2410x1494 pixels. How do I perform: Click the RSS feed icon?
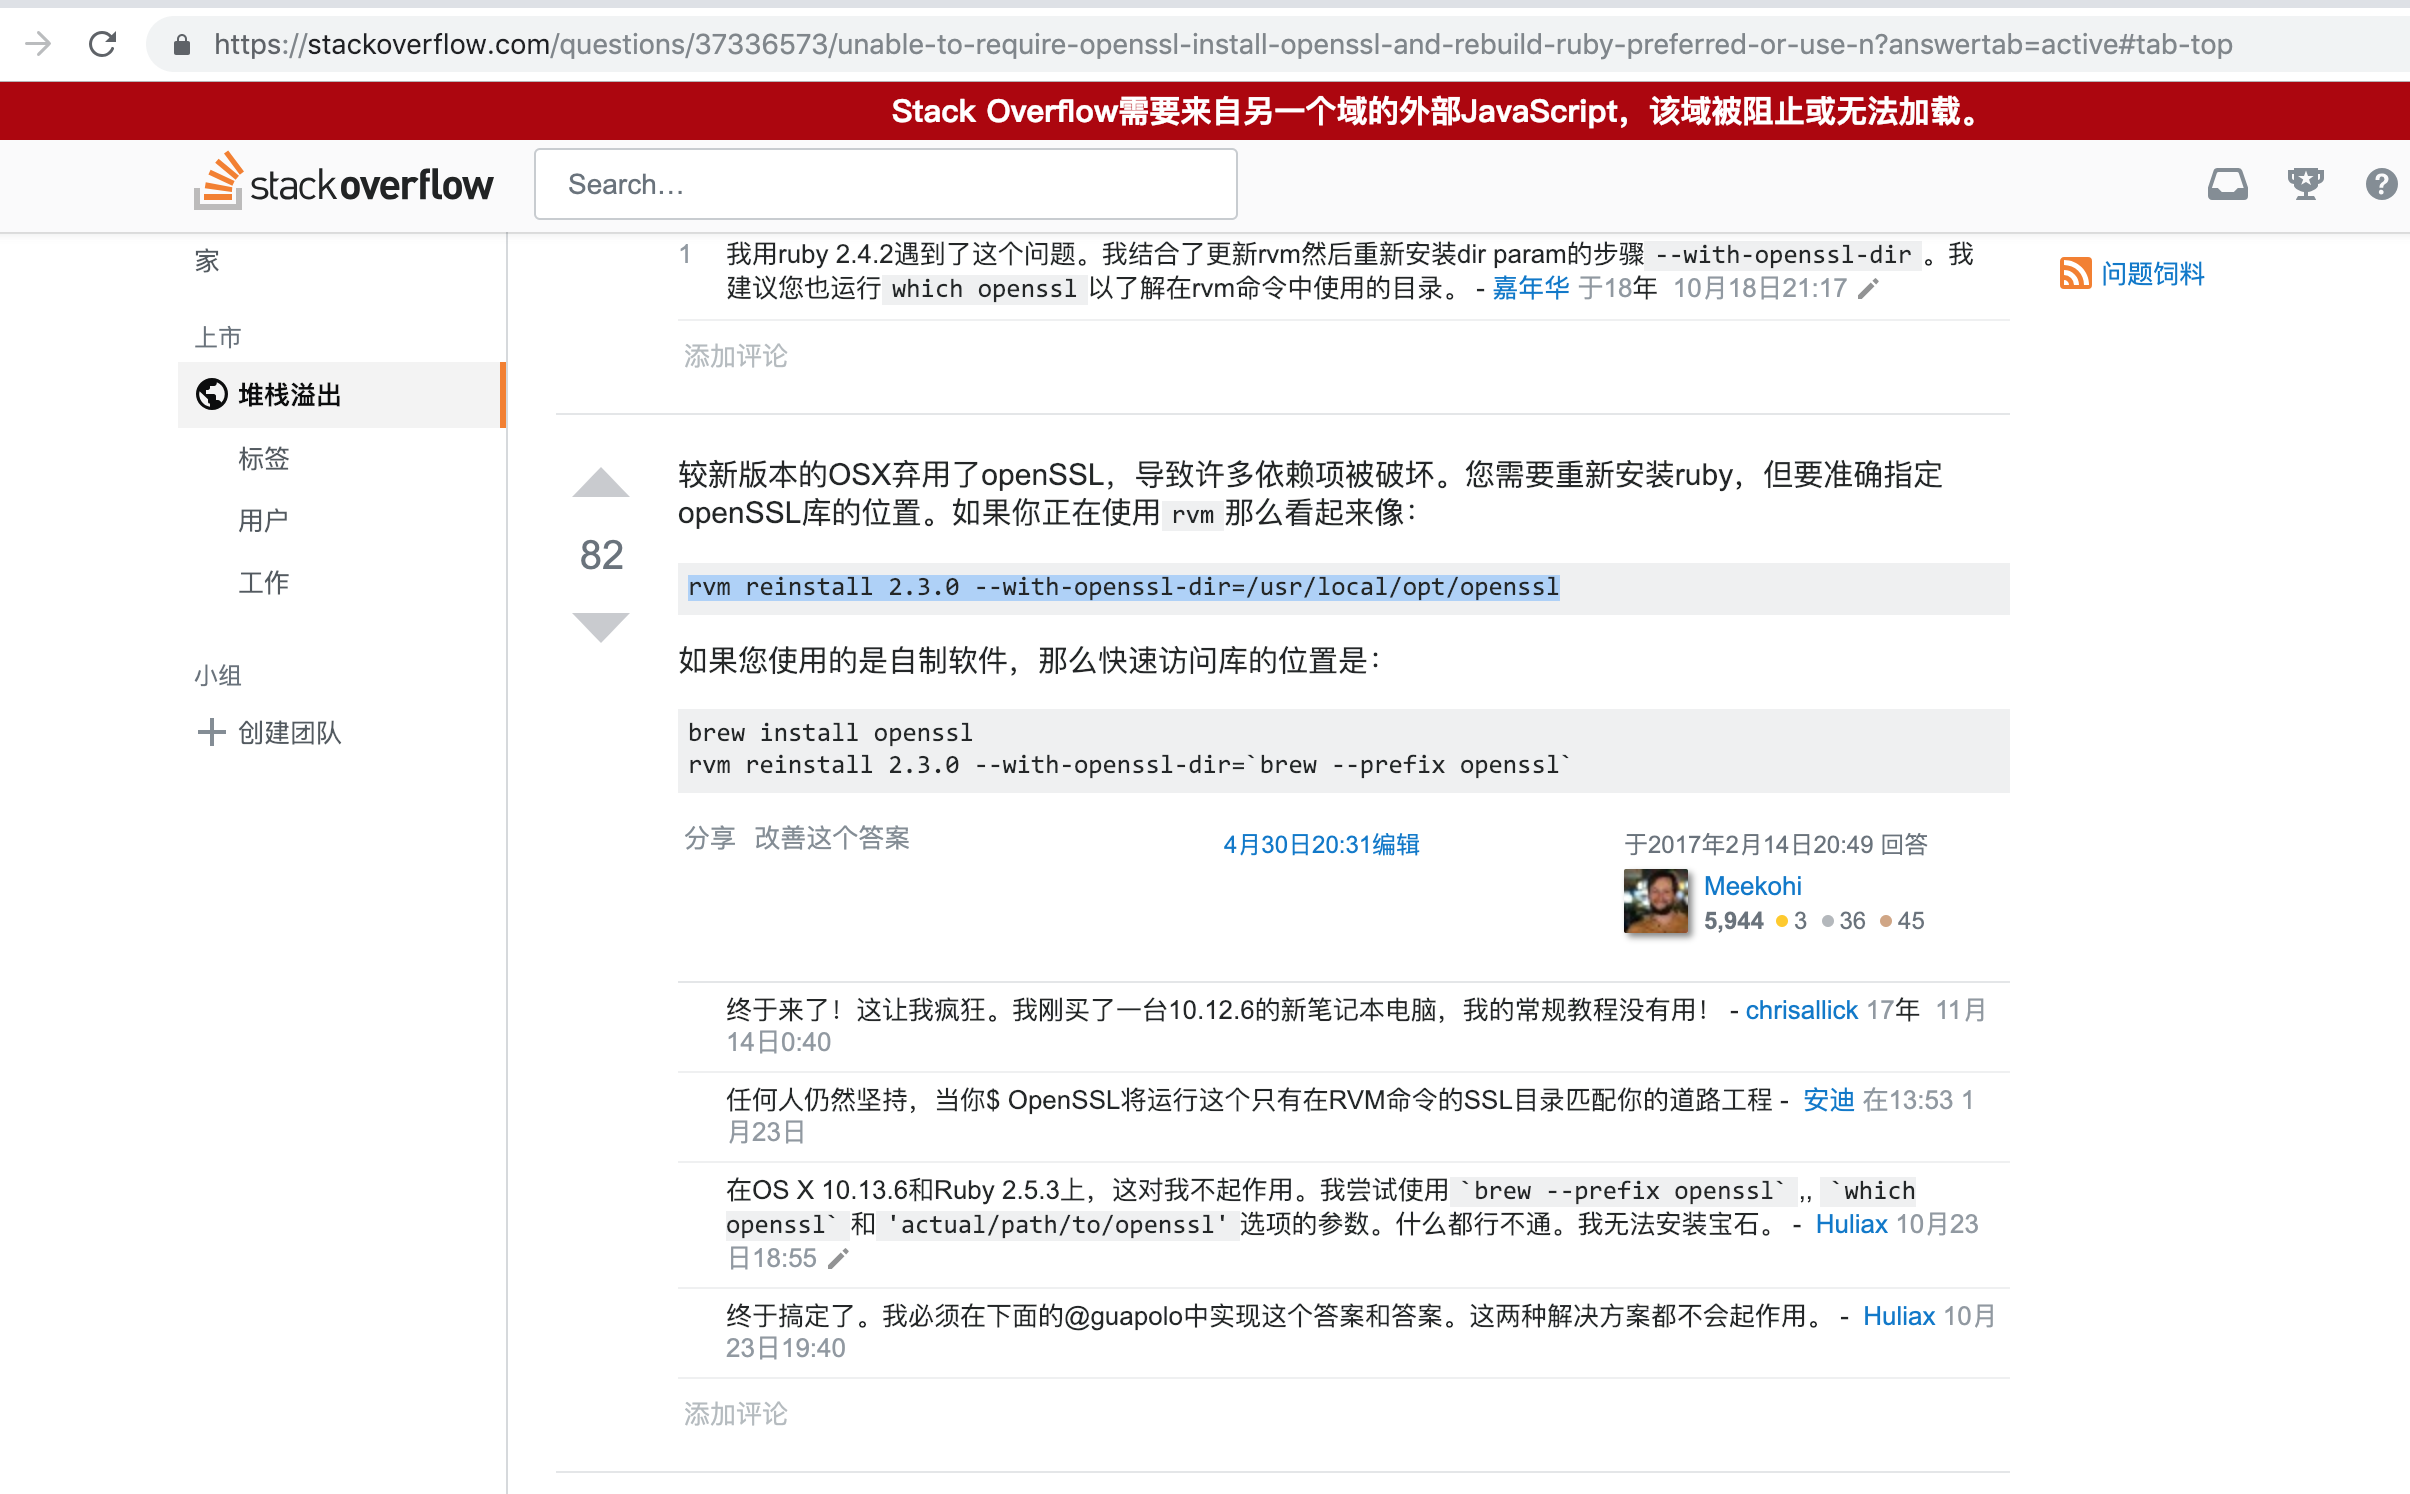tap(2075, 273)
